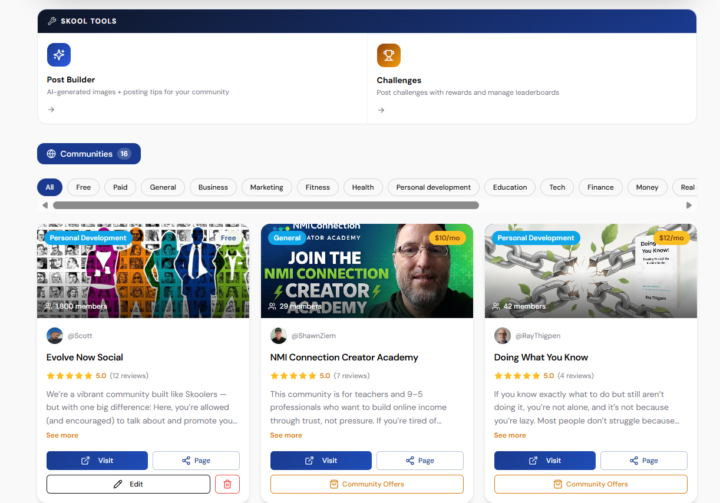Filter communities by Paid
This screenshot has width=720, height=503.
coord(120,187)
